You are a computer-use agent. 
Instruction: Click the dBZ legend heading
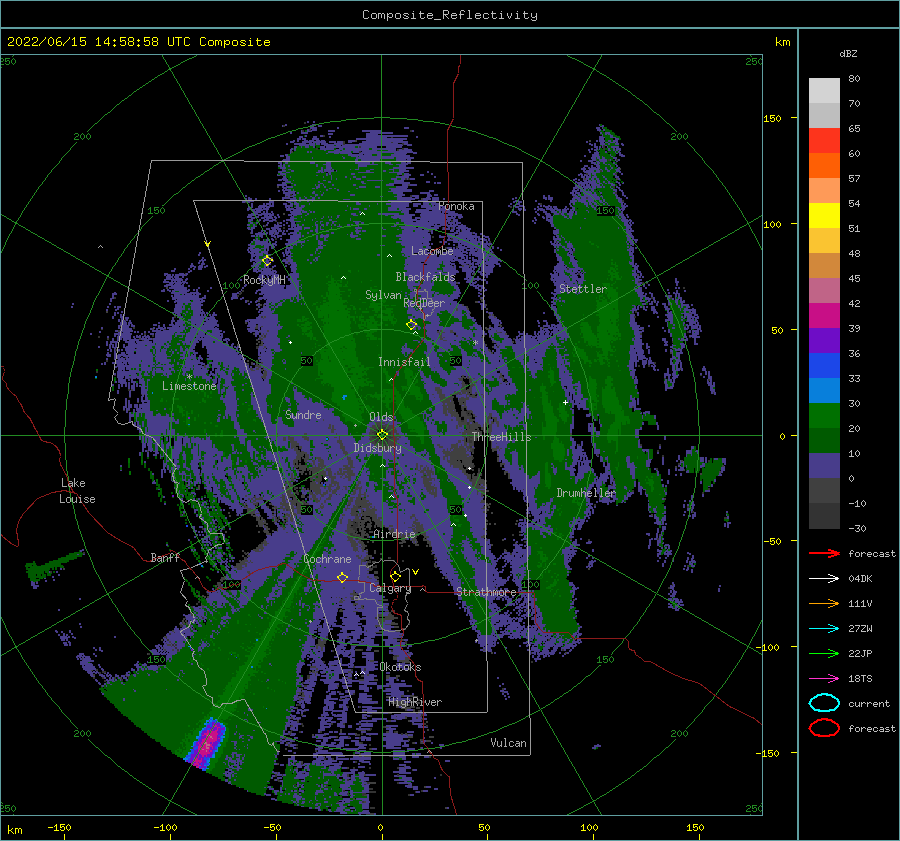(x=848, y=54)
